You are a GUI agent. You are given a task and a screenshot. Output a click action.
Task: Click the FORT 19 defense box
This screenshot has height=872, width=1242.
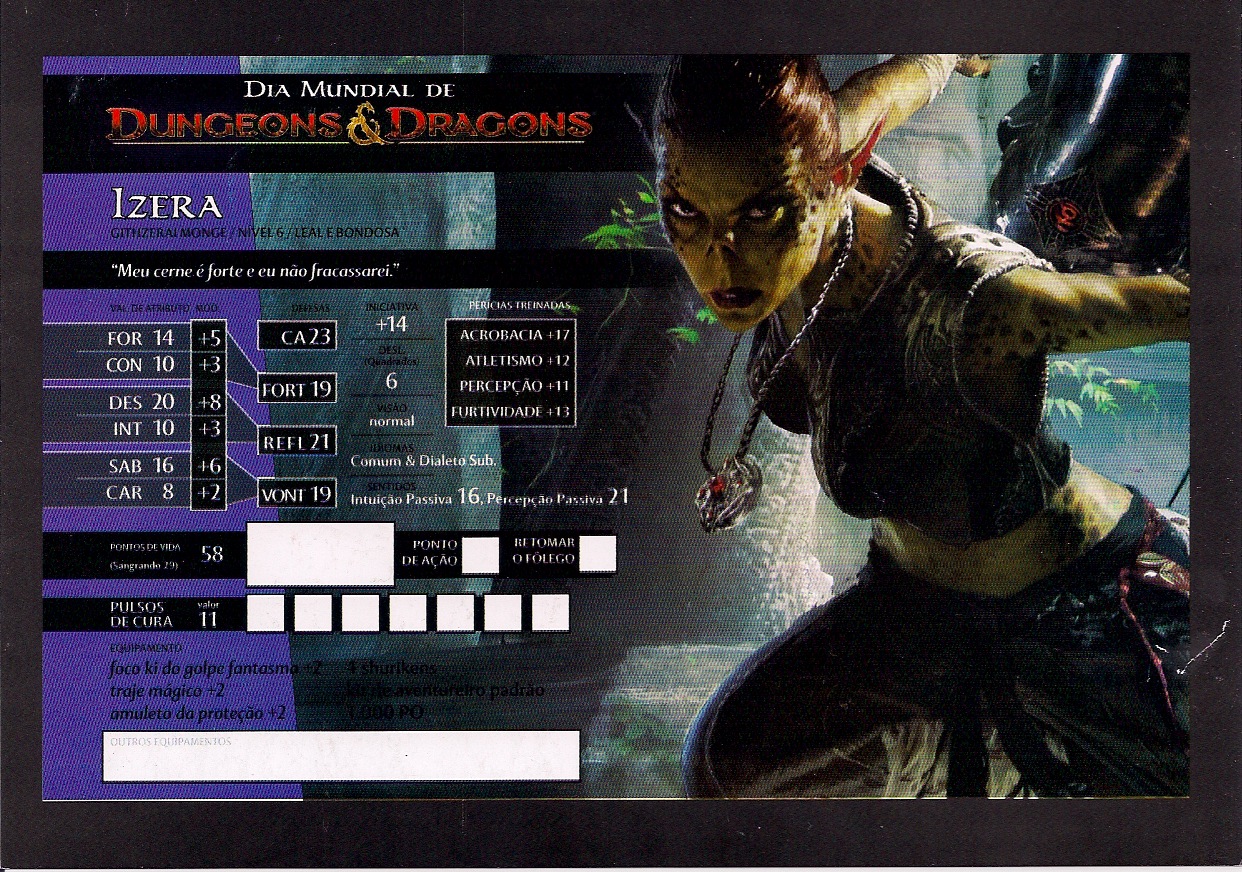point(297,389)
